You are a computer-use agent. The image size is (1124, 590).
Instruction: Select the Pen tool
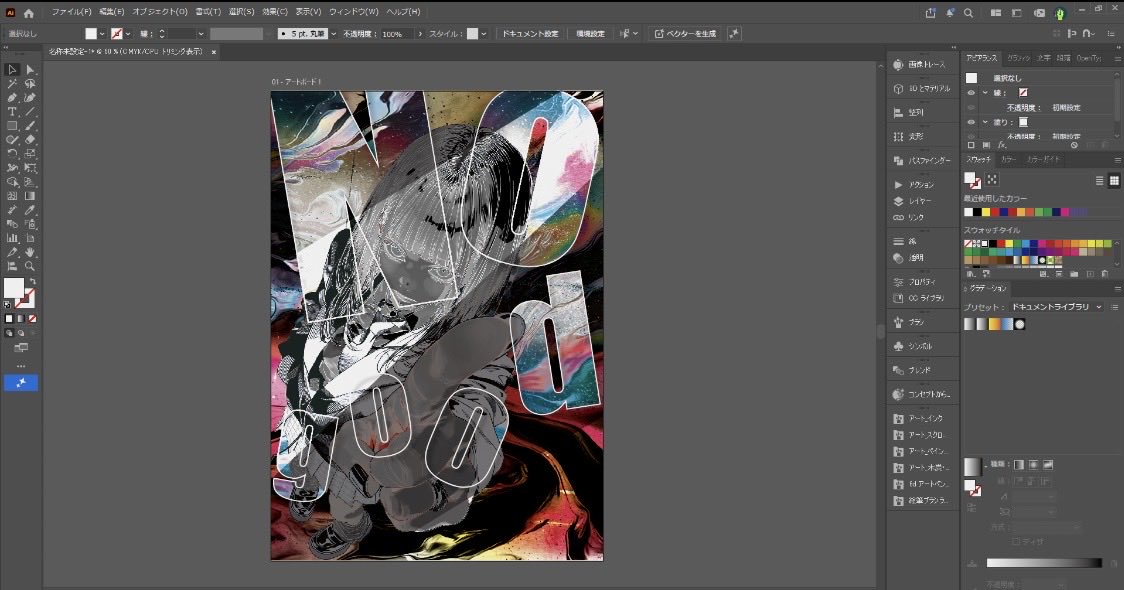point(11,97)
